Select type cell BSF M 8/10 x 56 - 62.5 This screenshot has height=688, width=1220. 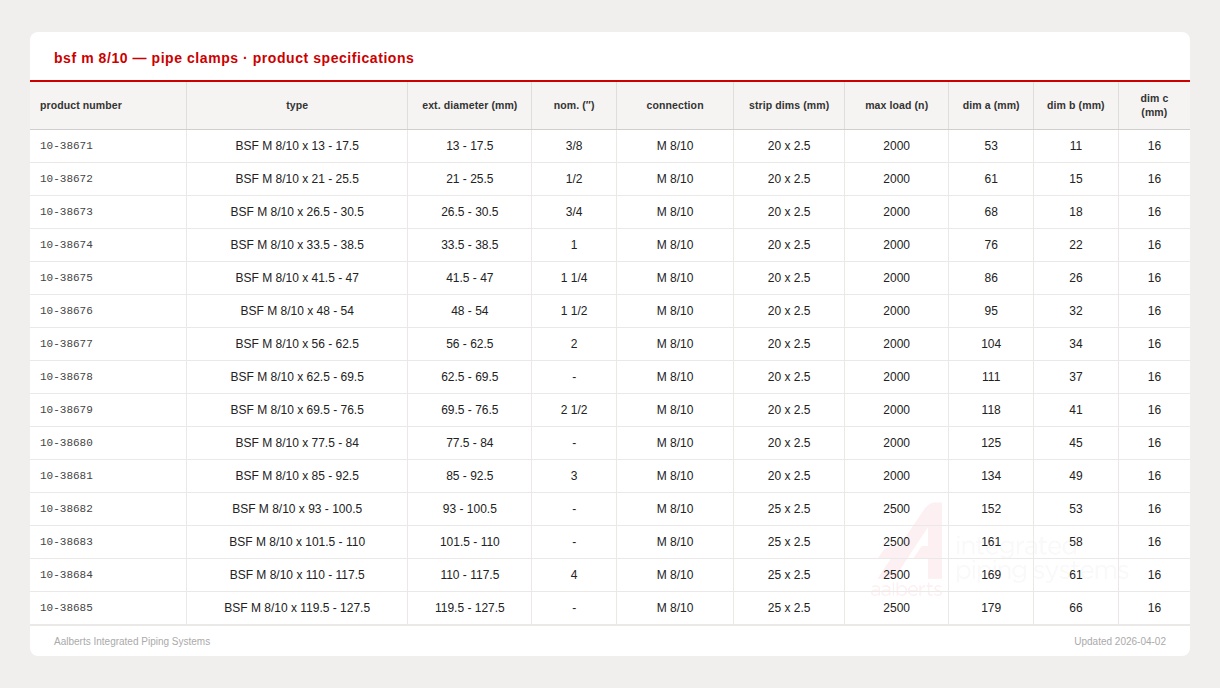click(297, 344)
